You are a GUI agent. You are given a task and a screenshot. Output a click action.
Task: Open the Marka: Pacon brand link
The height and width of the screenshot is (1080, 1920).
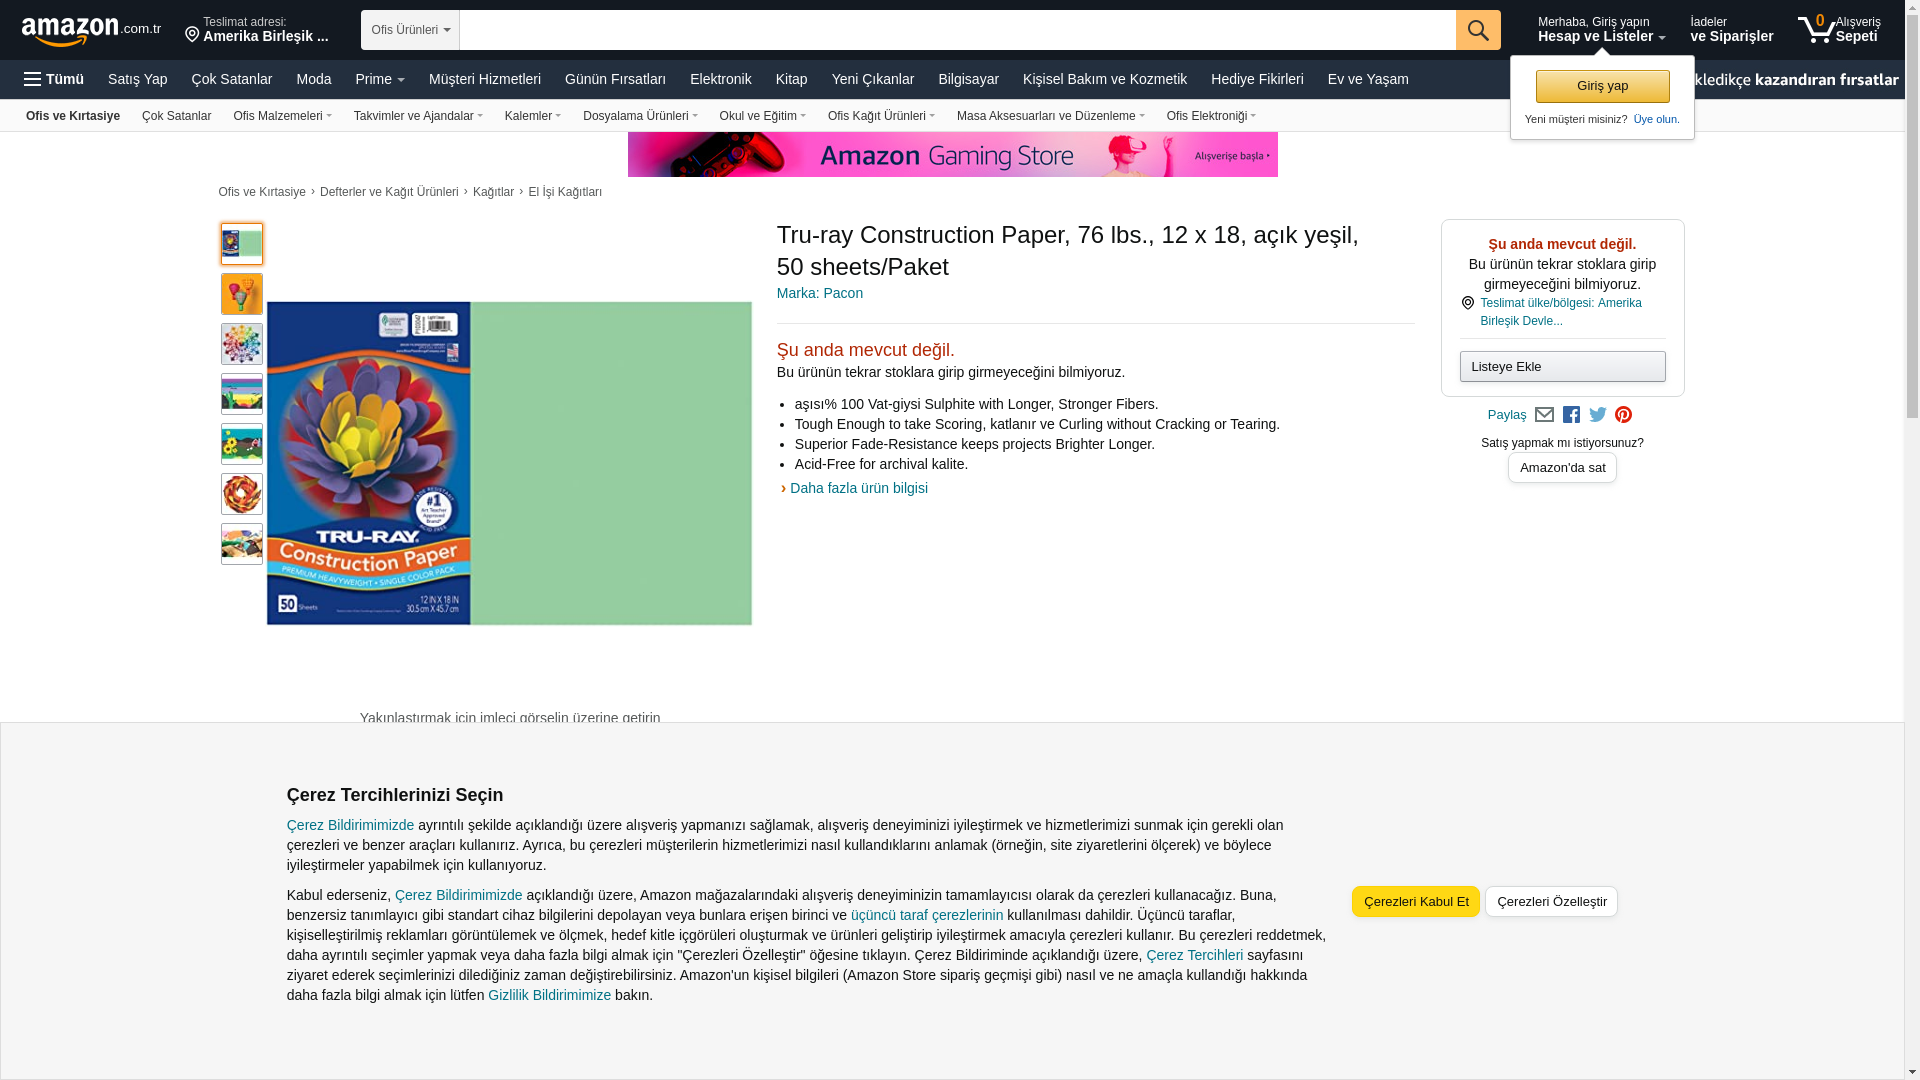tap(819, 293)
